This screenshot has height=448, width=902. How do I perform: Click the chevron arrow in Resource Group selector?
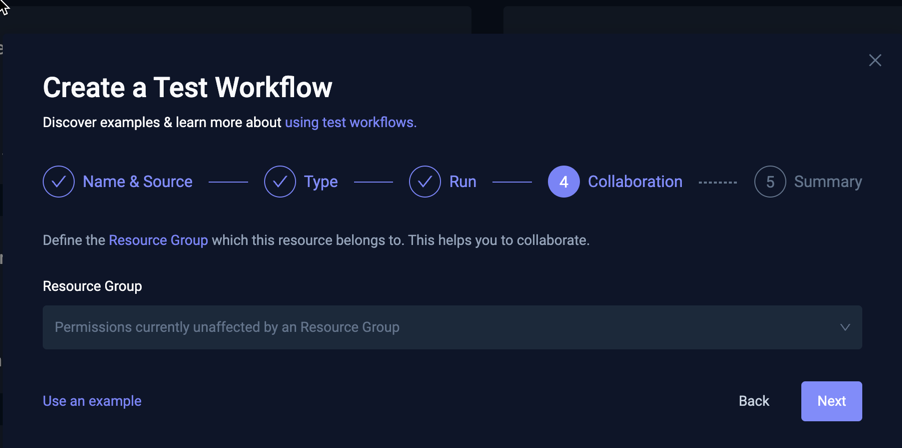(845, 327)
